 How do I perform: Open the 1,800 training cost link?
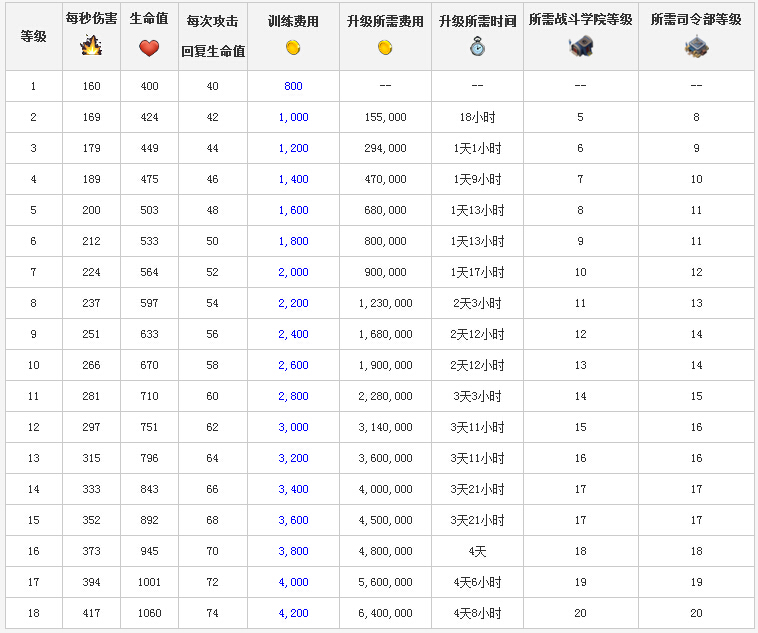click(x=293, y=241)
